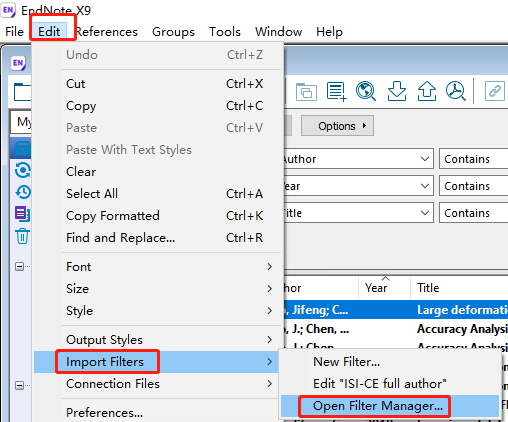The width and height of the screenshot is (508, 422).
Task: Expand the Font submenu
Action: tap(157, 267)
